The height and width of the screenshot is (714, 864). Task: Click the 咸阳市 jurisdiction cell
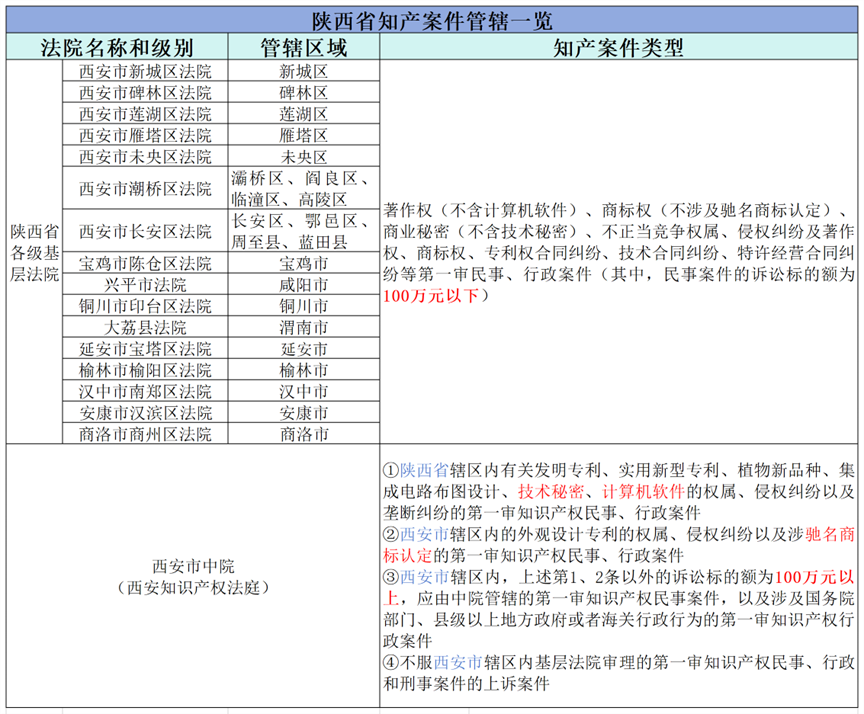click(303, 285)
